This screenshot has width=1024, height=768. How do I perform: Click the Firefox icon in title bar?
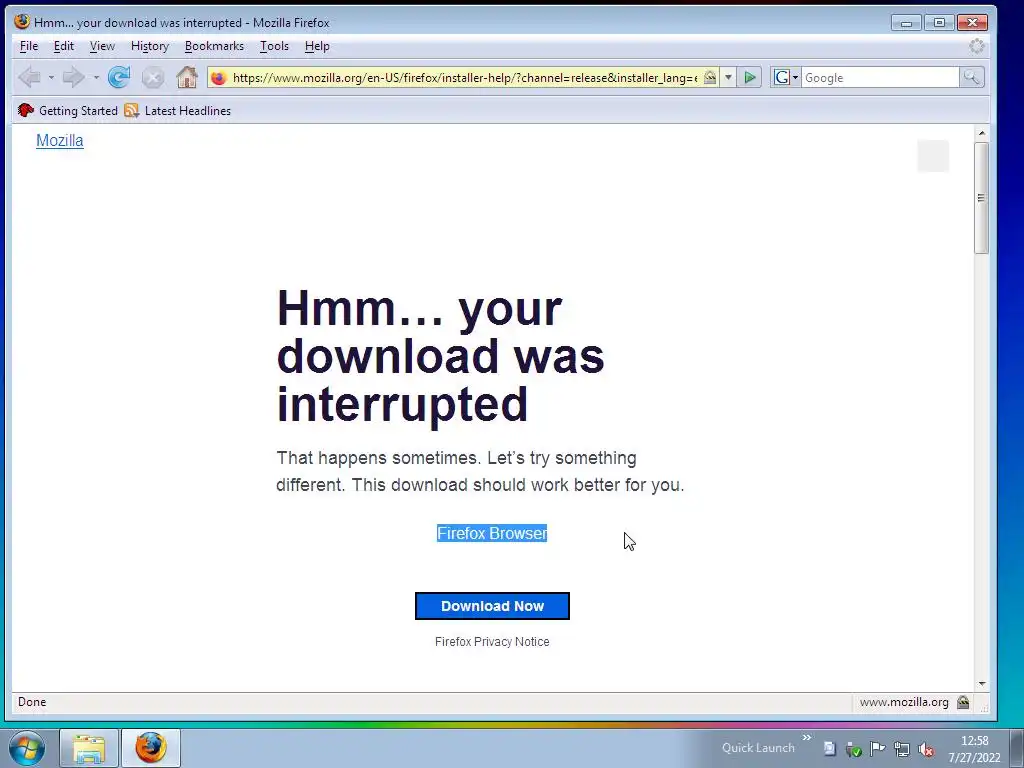click(x=22, y=22)
